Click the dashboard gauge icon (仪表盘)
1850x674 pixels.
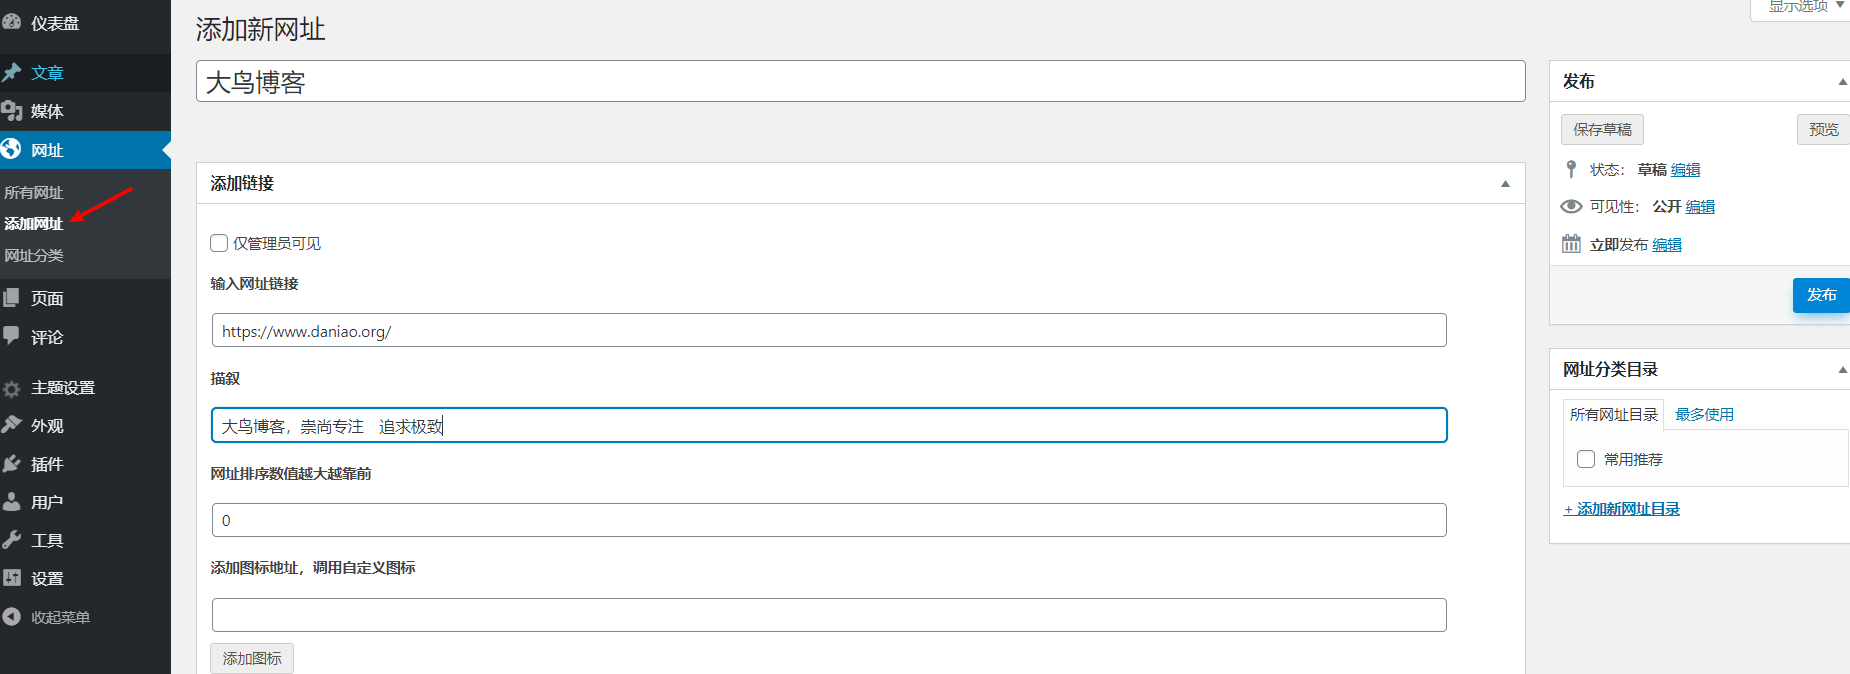tap(12, 22)
